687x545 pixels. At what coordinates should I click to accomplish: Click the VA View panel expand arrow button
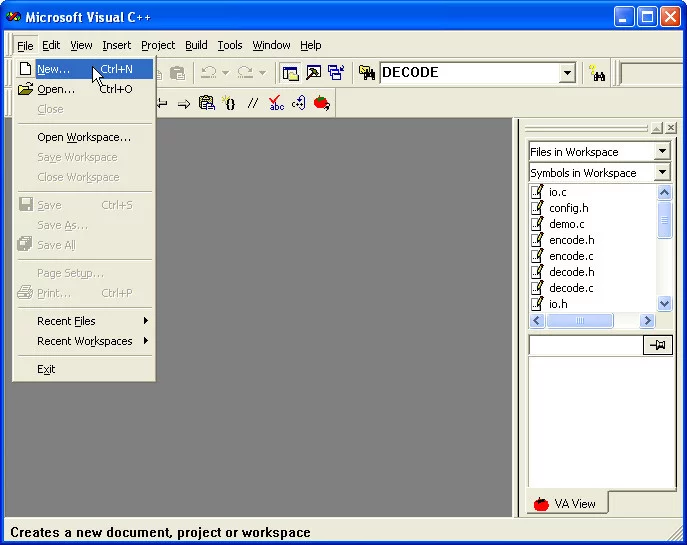click(x=657, y=128)
